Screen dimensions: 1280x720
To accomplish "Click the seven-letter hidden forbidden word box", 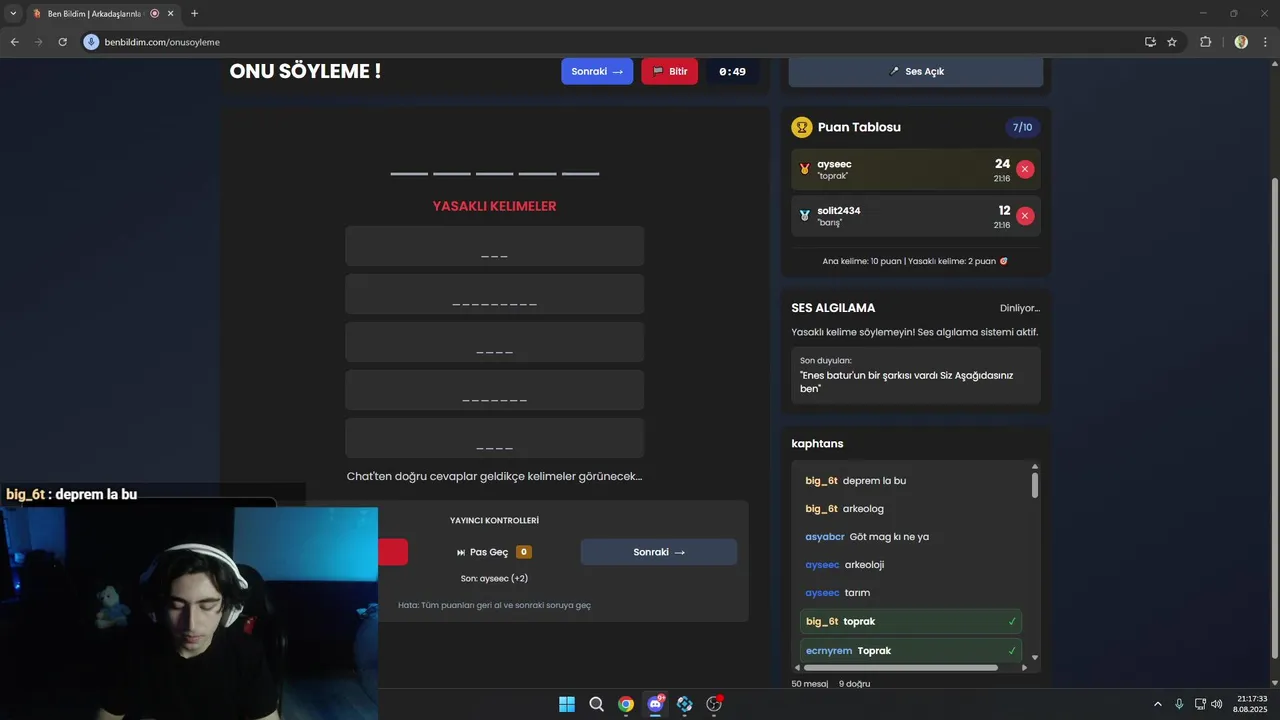I will point(495,390).
